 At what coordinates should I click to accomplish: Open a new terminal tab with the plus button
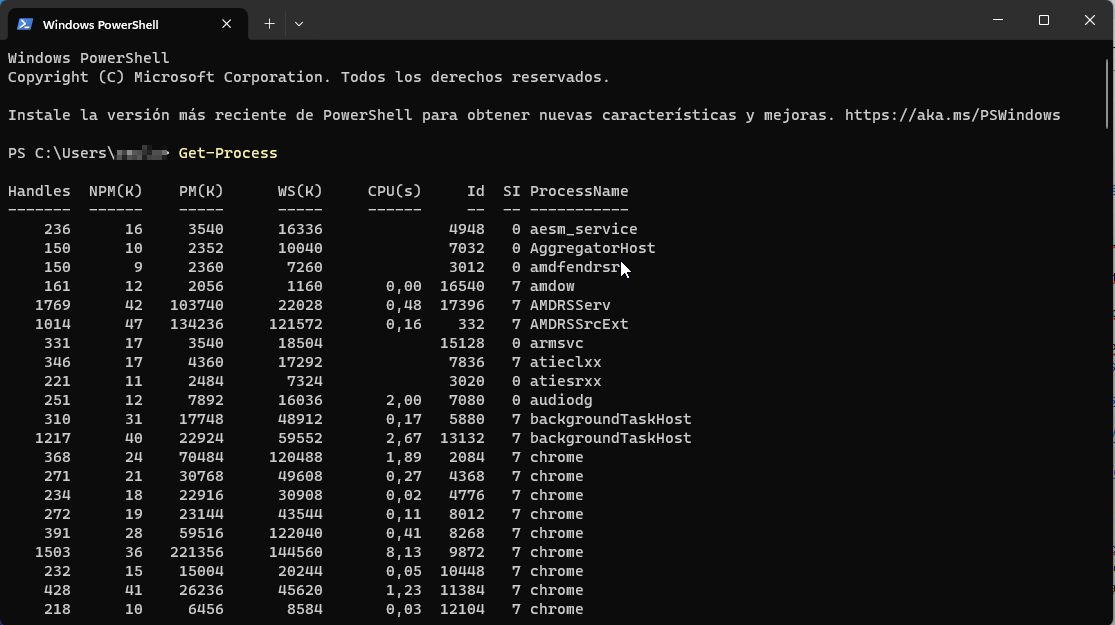click(x=268, y=23)
